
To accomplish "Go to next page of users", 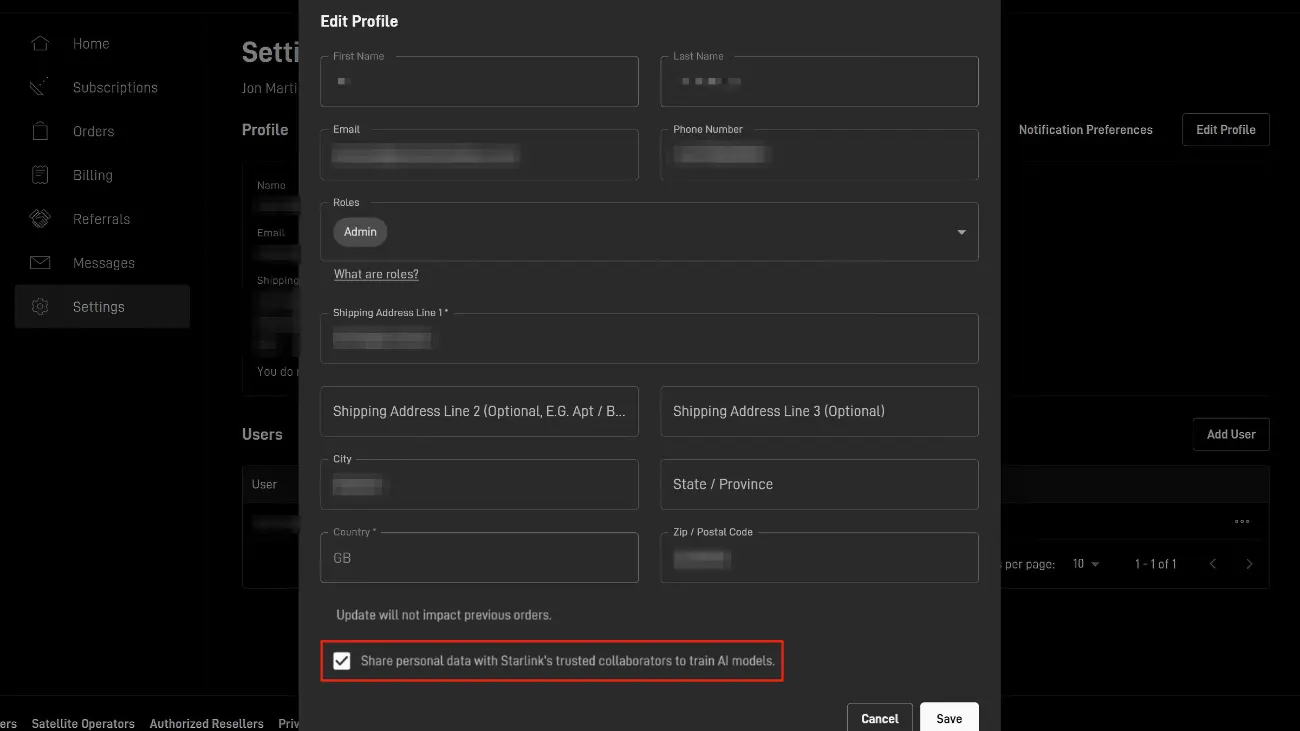I will pos(1249,564).
